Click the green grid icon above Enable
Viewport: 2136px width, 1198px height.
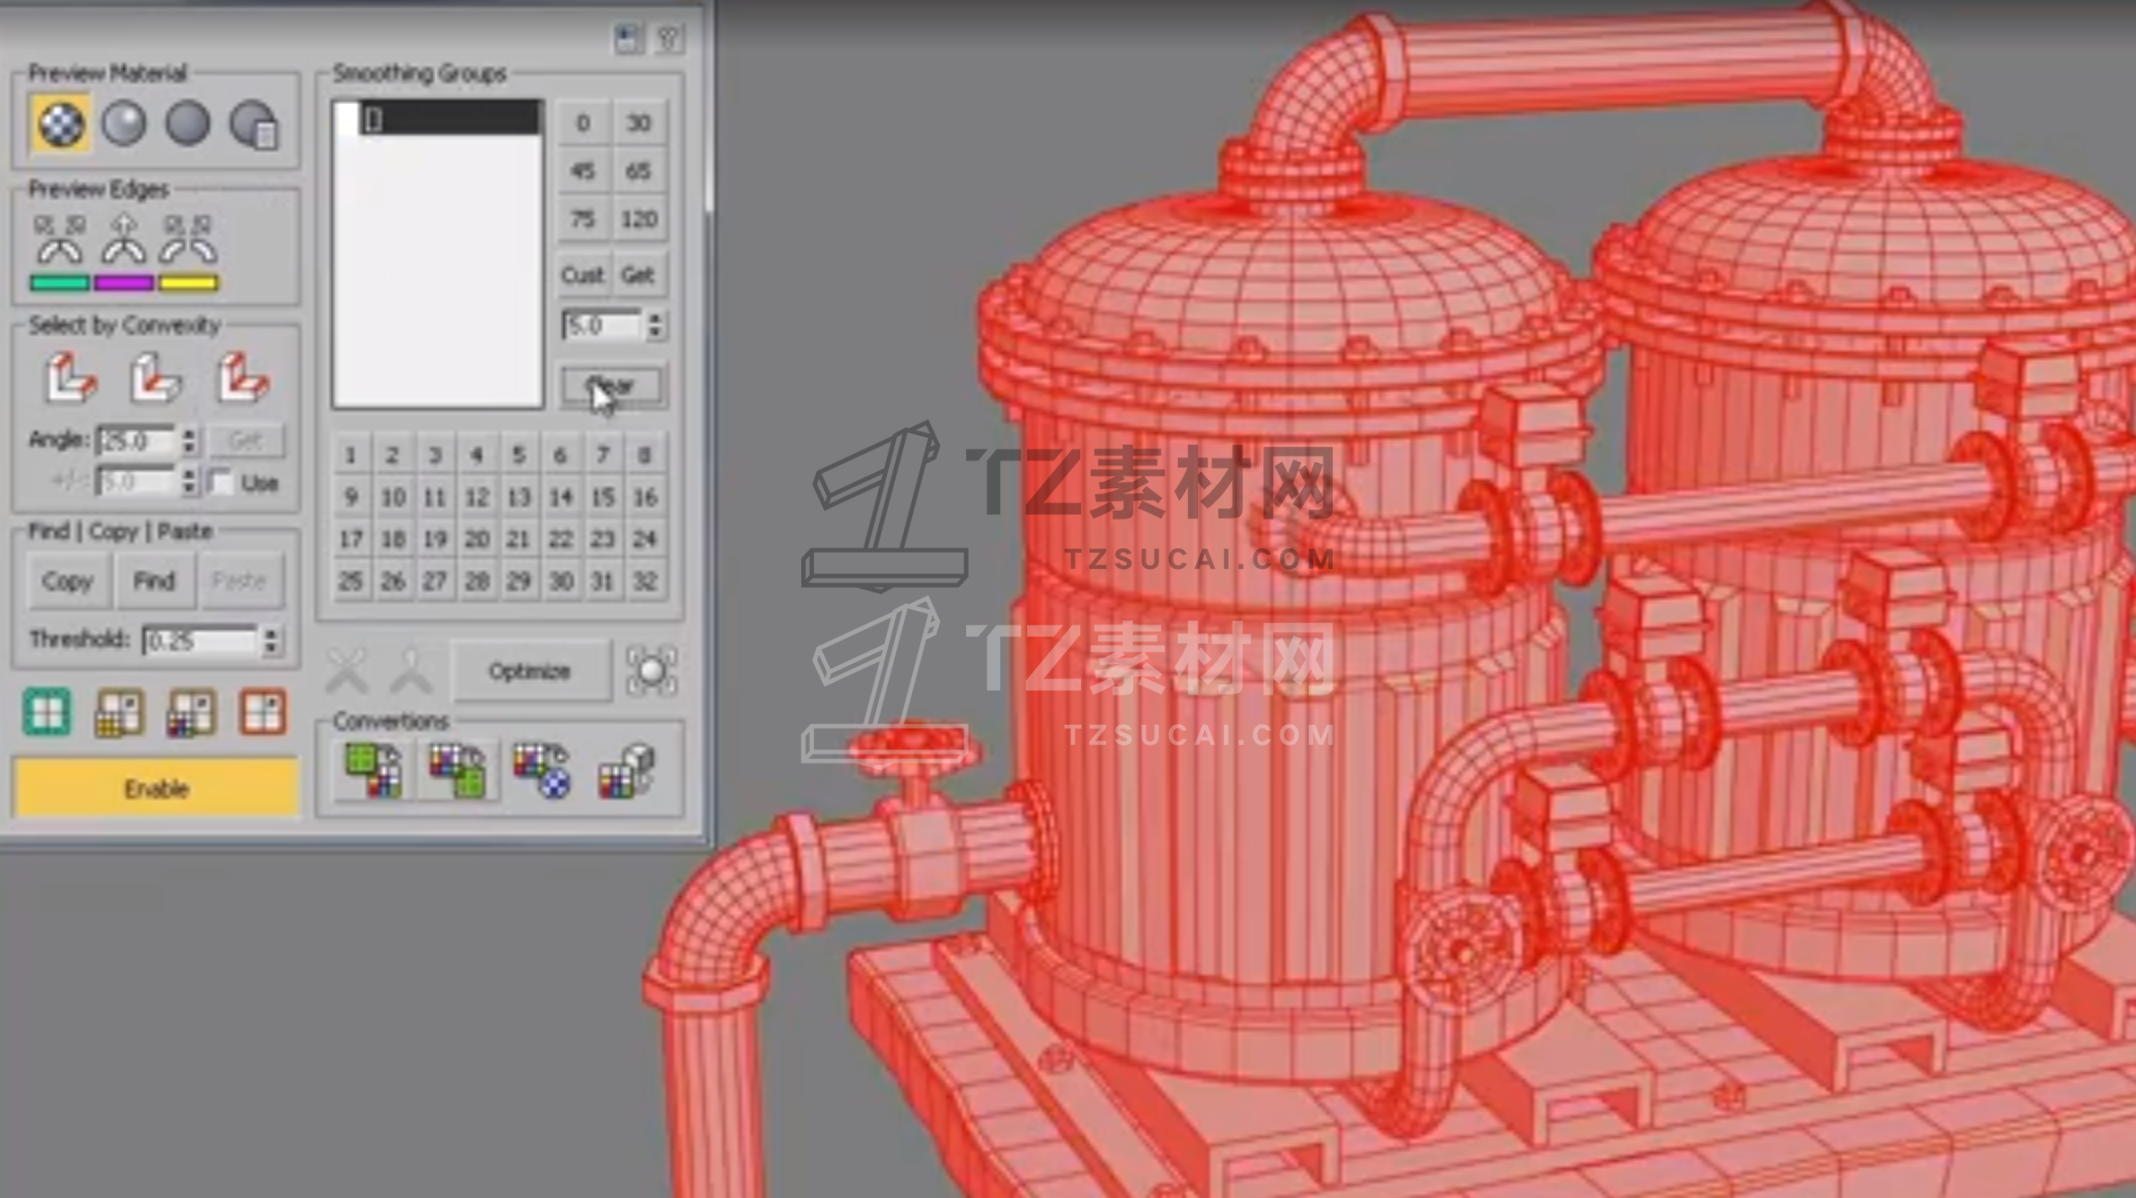point(47,712)
